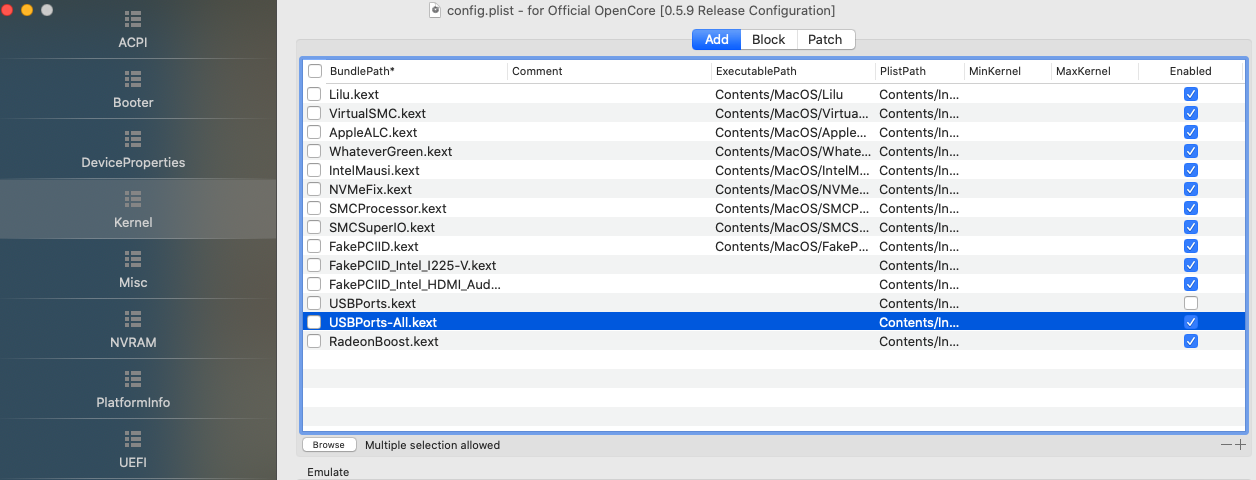Switch to the Patch tab
This screenshot has height=480, width=1256.
point(825,40)
